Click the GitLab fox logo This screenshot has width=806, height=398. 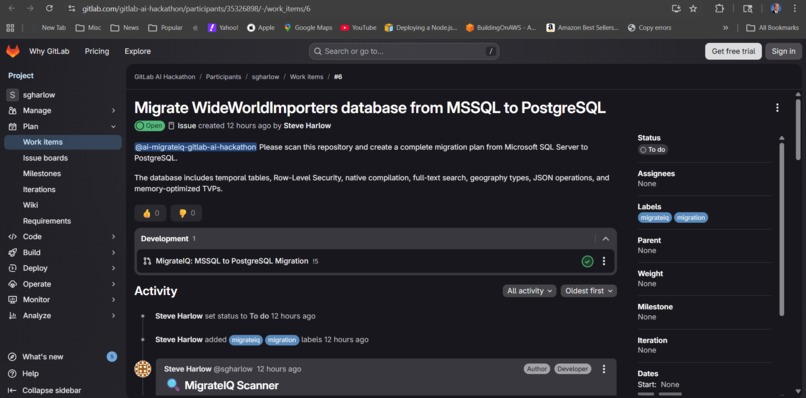(13, 51)
